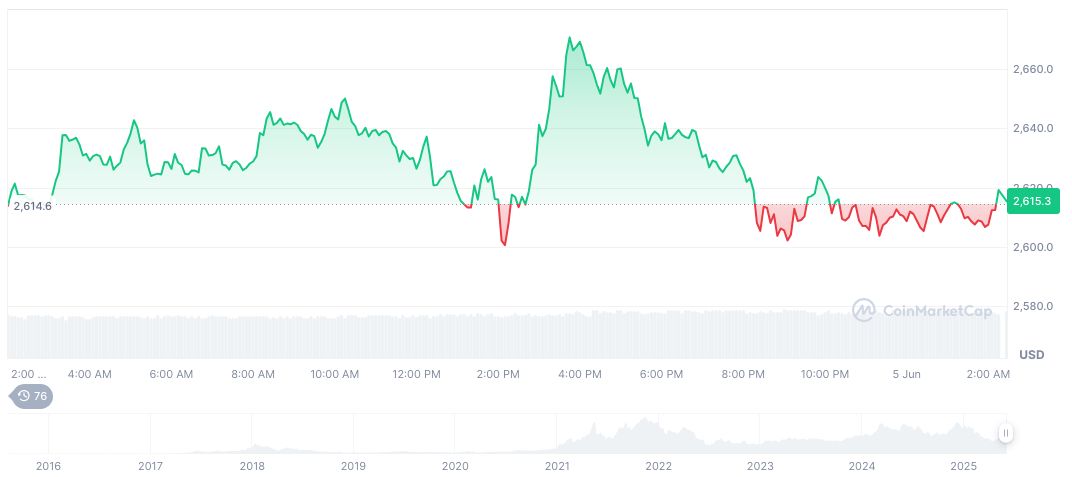The width and height of the screenshot is (1072, 477).
Task: Click the green current price tag 2,615.3
Action: (1030, 201)
